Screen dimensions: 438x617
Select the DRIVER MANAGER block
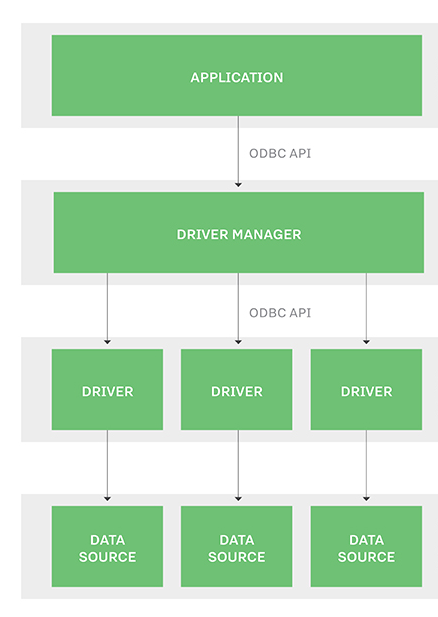238,233
